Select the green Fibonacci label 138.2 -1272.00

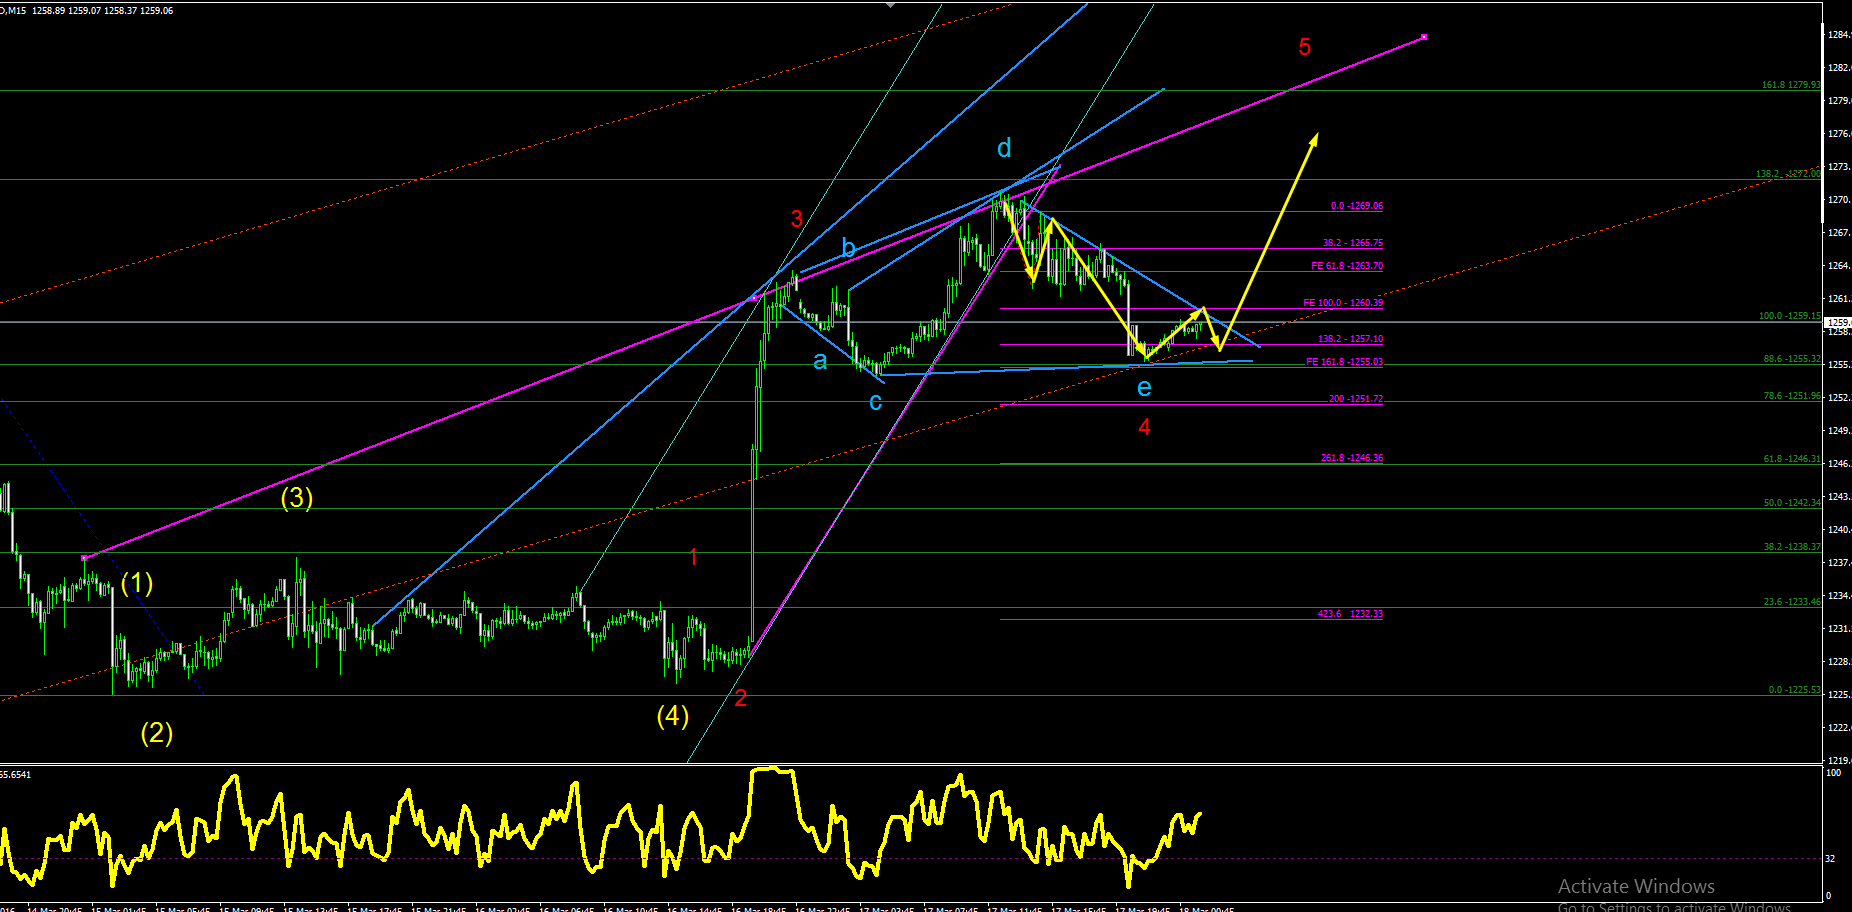(1788, 174)
